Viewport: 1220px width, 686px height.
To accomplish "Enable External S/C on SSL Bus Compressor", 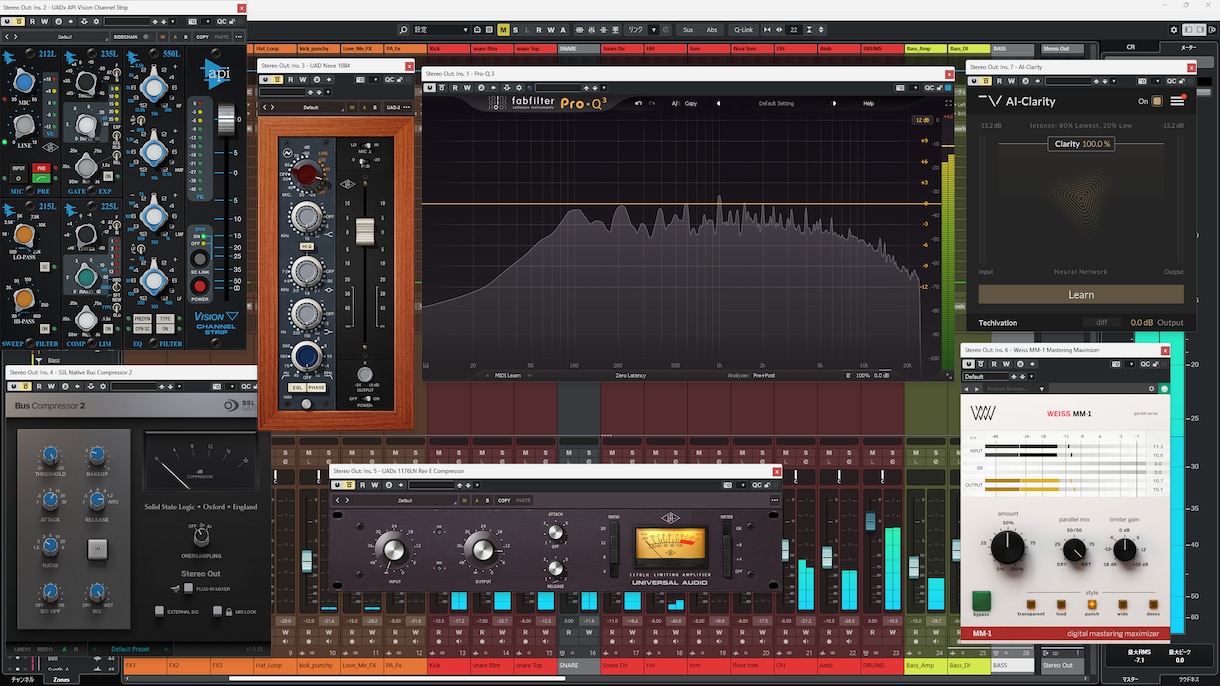I will click(x=159, y=611).
